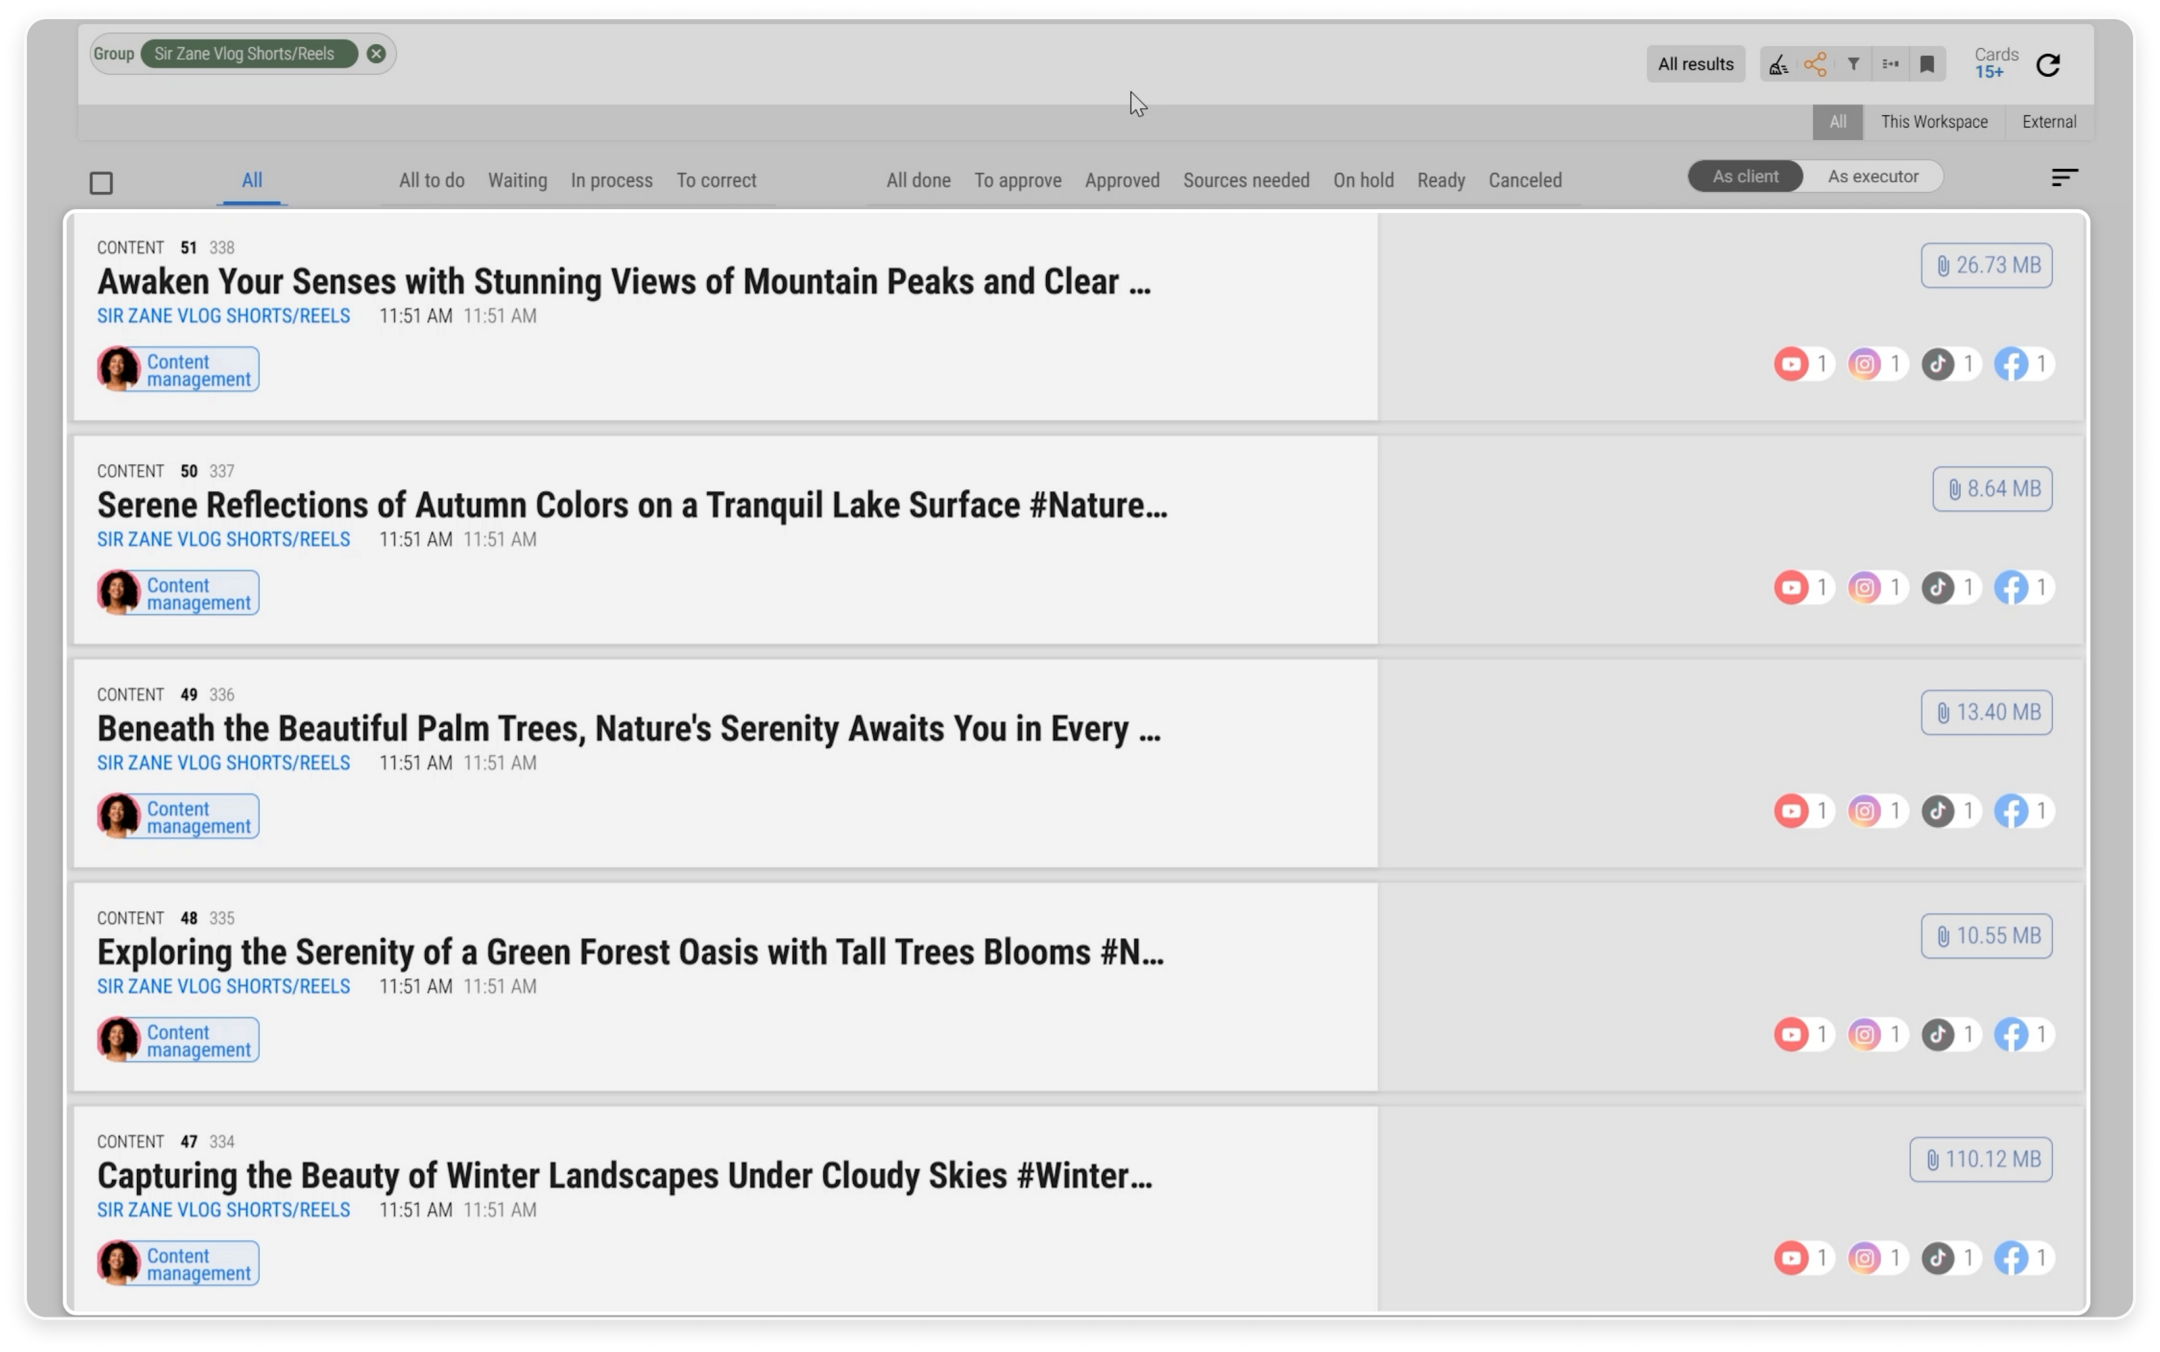Select the This Workspace tab
This screenshot has width=2160, height=1352.
(x=1933, y=122)
